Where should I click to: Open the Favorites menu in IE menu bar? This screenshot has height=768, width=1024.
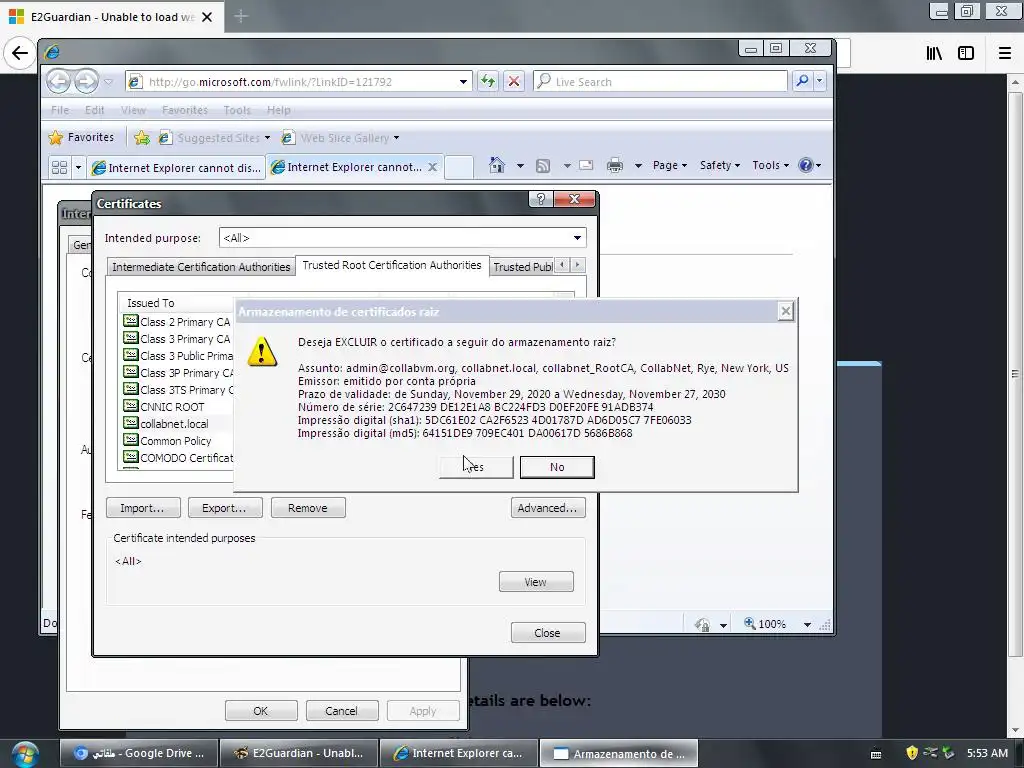(x=185, y=110)
